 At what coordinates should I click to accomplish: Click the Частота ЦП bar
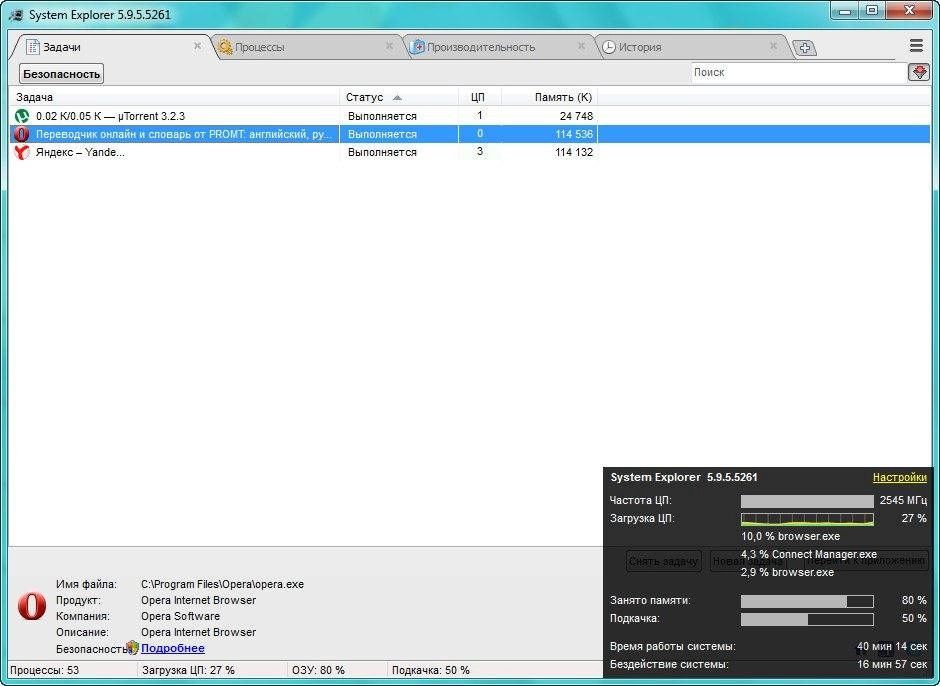(x=807, y=501)
